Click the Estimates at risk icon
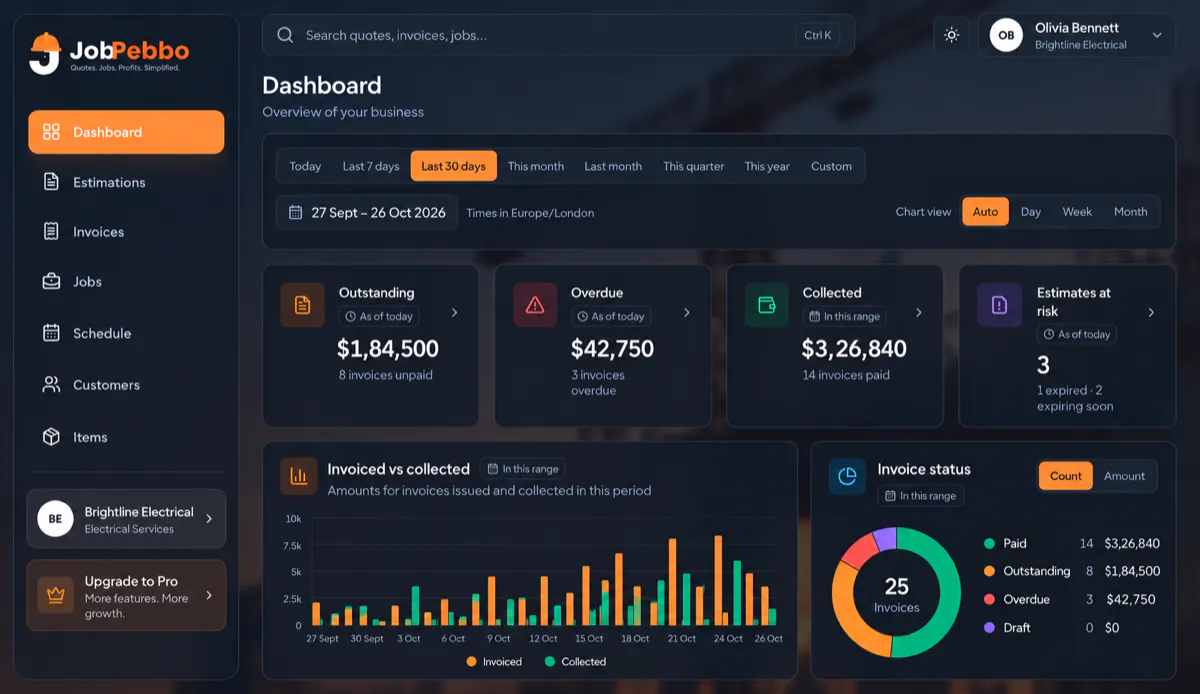Viewport: 1200px width, 694px height. [999, 305]
